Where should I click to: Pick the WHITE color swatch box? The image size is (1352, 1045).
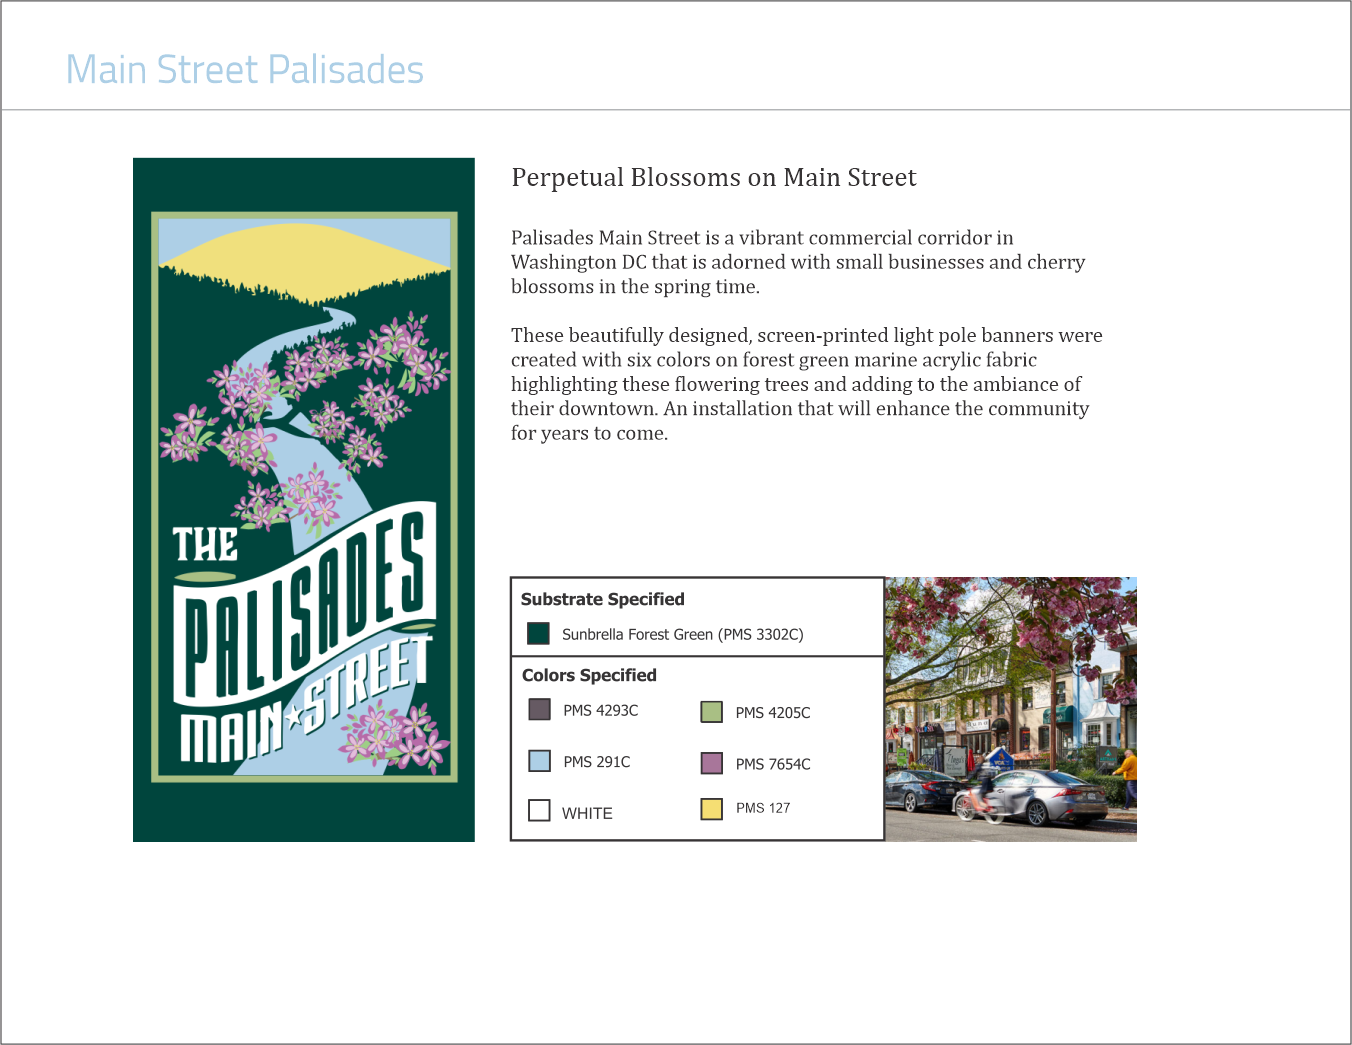[x=539, y=810]
